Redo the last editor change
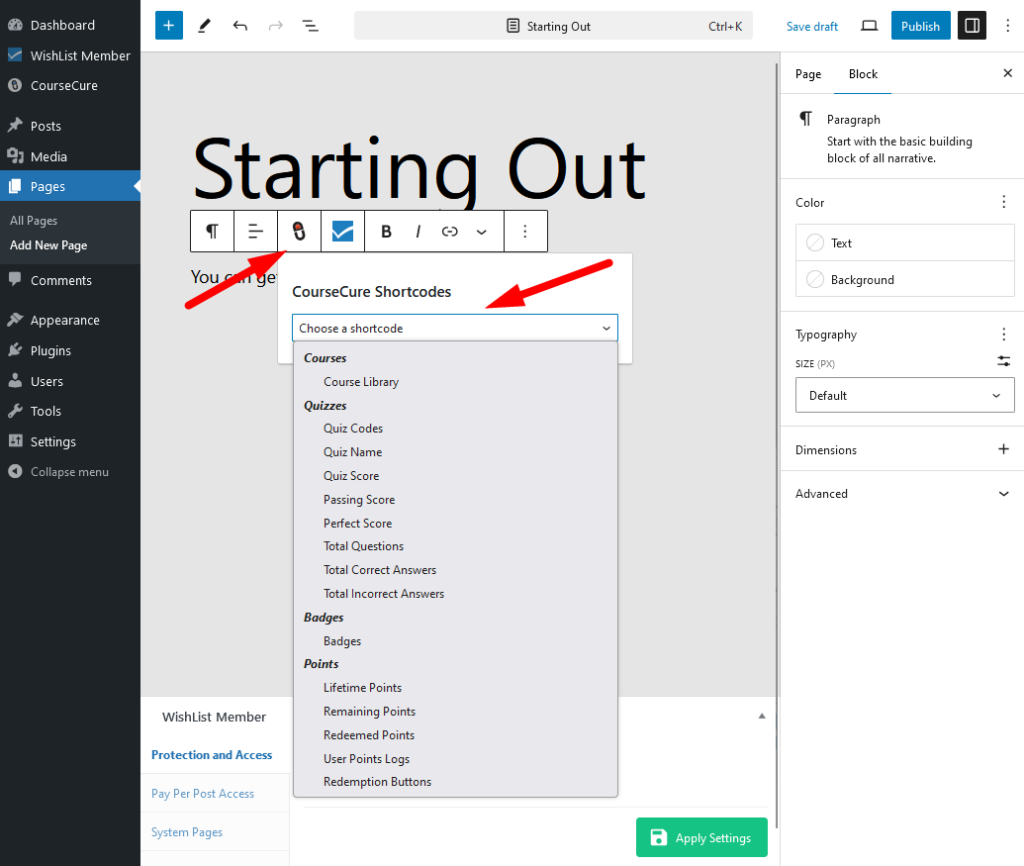 point(276,26)
